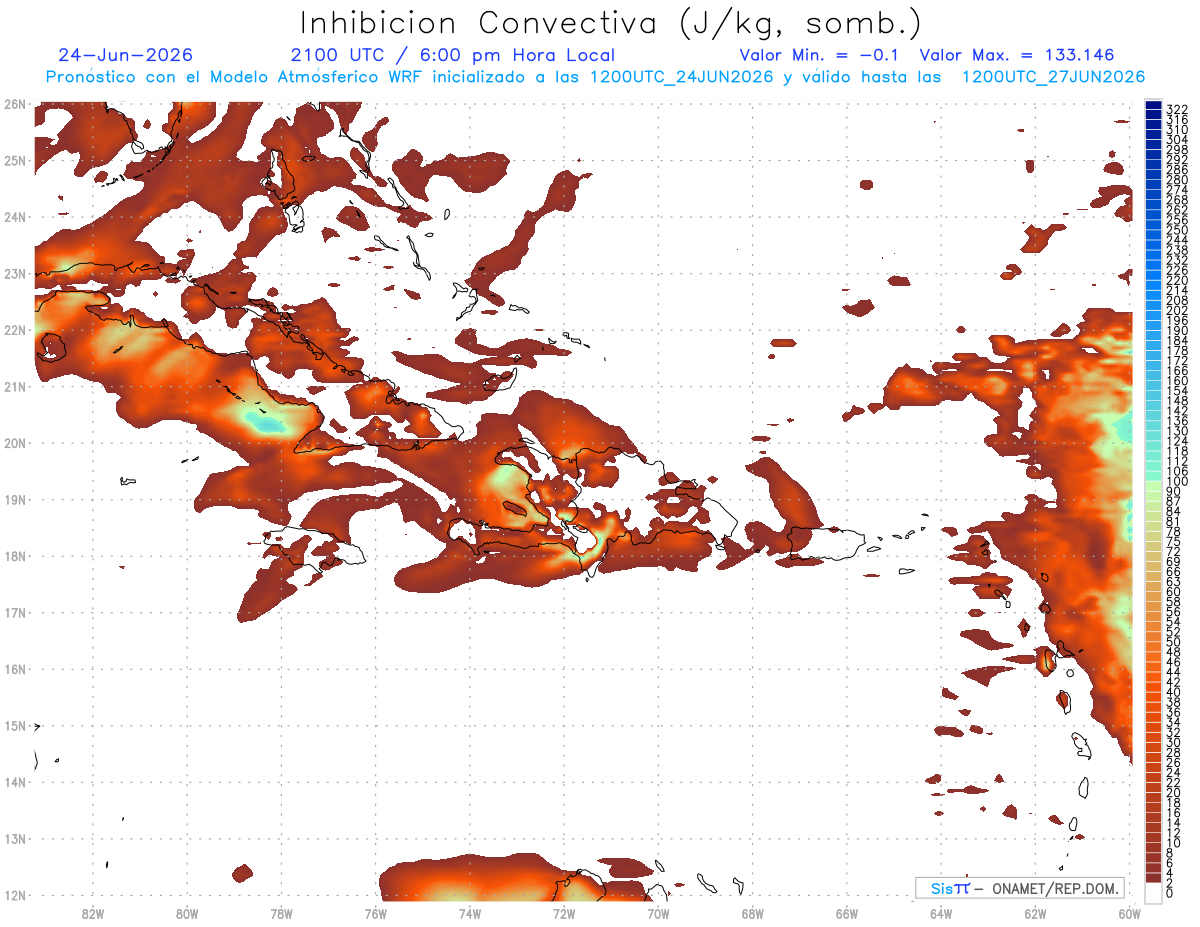The width and height of the screenshot is (1200, 927).
Task: Click the 70W longitude label
Action: click(658, 914)
